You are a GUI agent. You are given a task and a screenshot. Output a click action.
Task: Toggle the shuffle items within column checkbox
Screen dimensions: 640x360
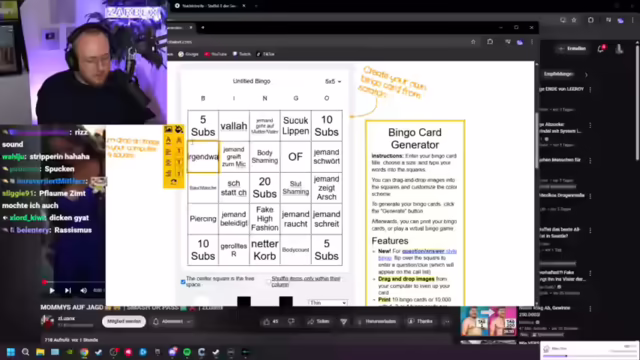point(269,282)
